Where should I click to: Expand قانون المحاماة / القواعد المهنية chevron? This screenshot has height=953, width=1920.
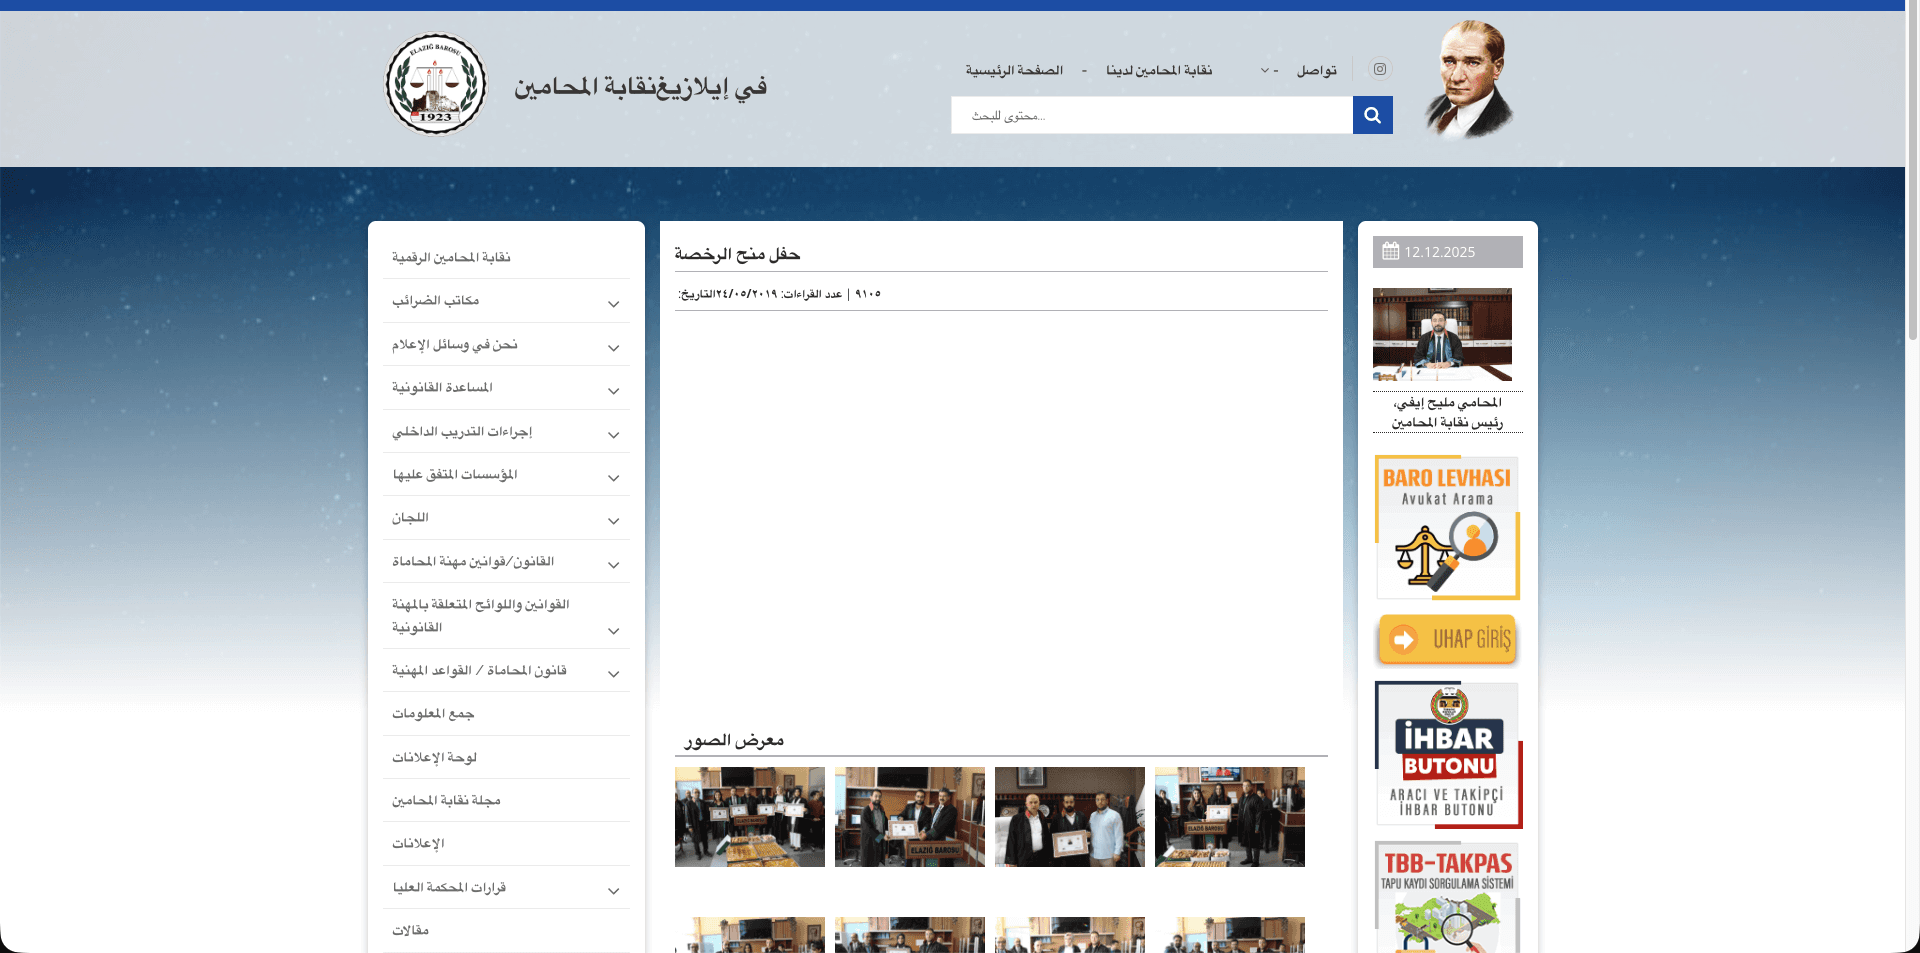[x=614, y=674]
